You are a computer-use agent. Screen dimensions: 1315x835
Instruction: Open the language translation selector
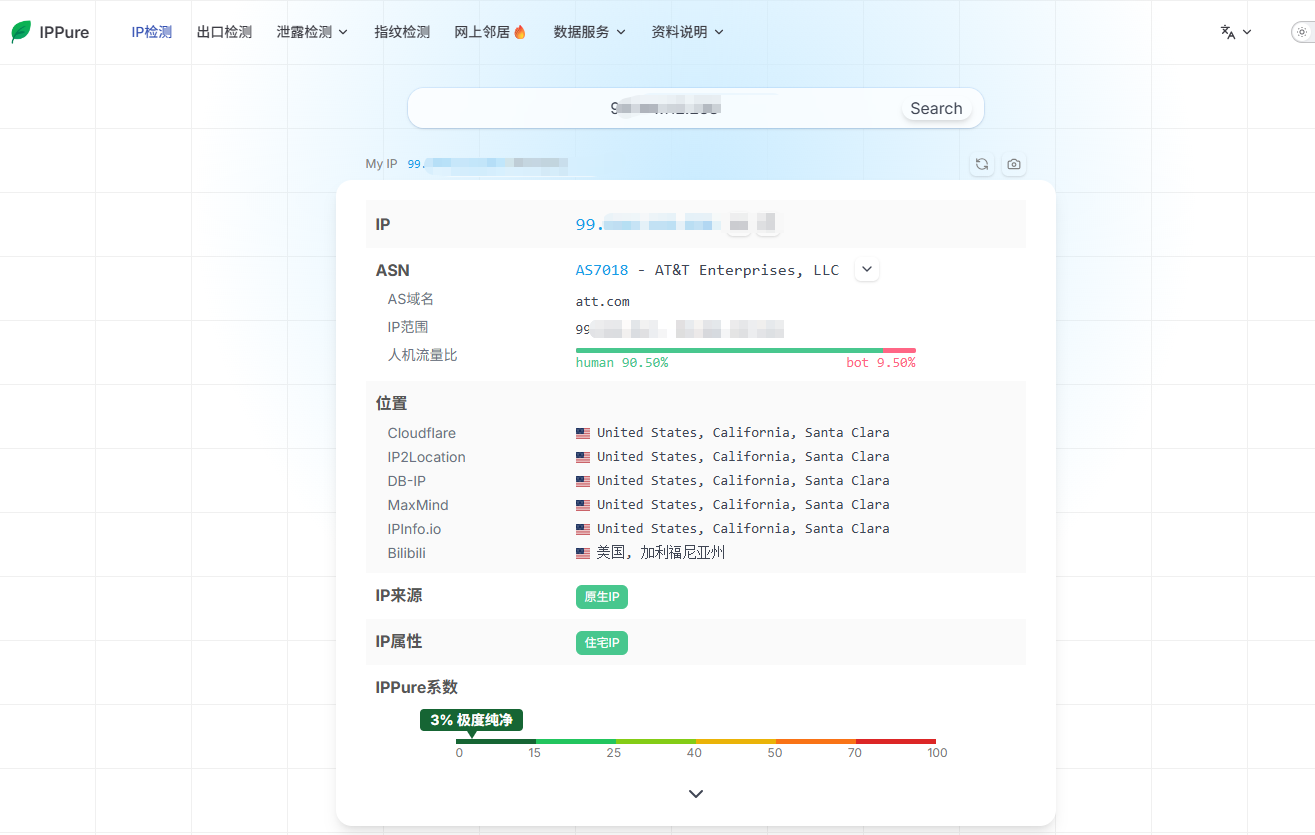[1236, 32]
